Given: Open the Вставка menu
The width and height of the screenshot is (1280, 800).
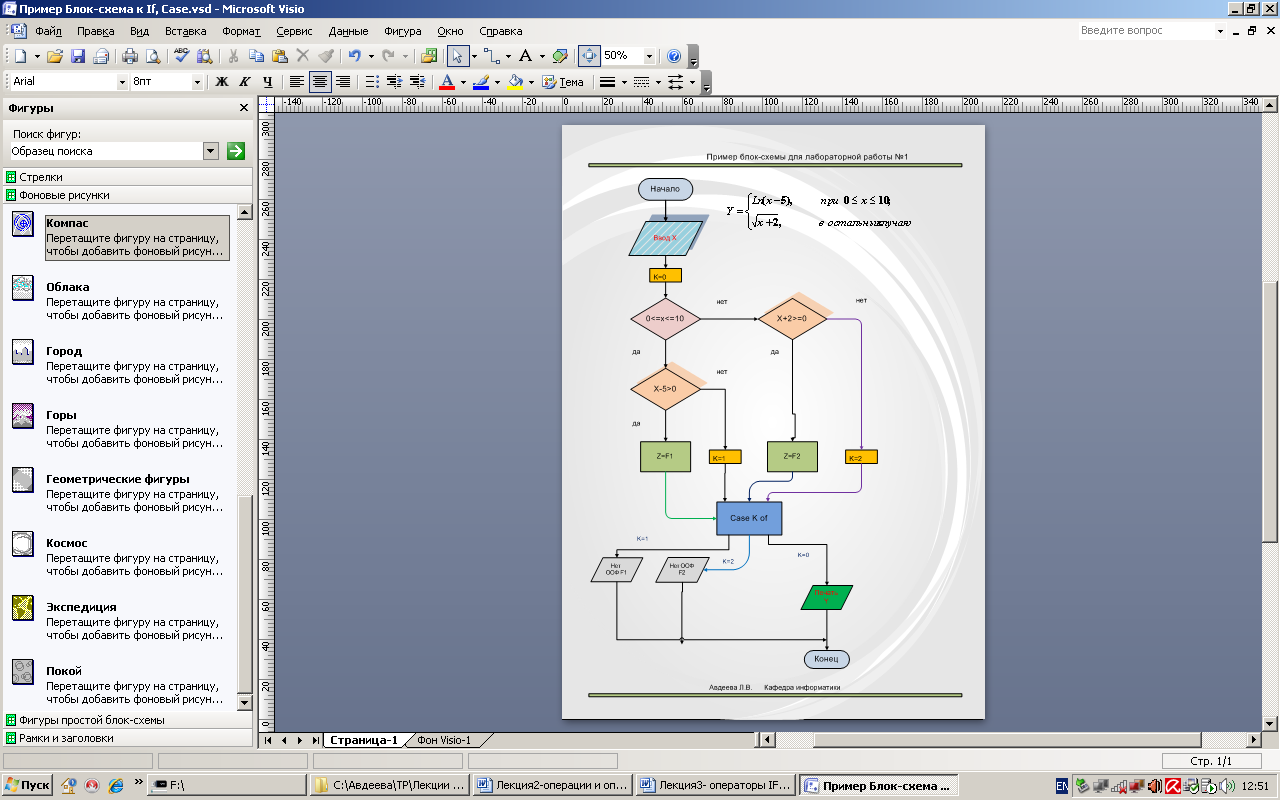Looking at the screenshot, I should coord(186,31).
